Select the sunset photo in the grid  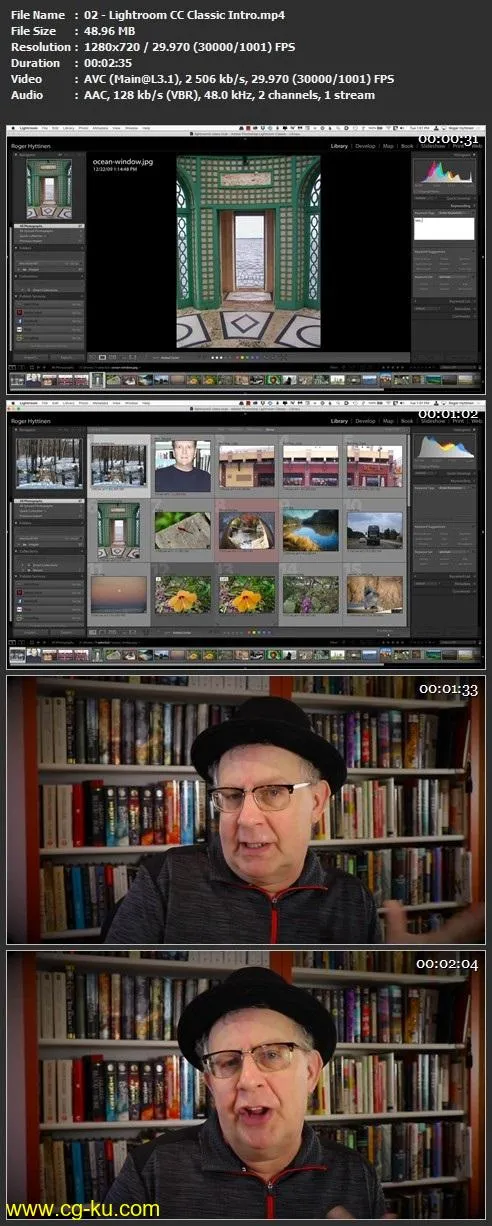(x=119, y=594)
